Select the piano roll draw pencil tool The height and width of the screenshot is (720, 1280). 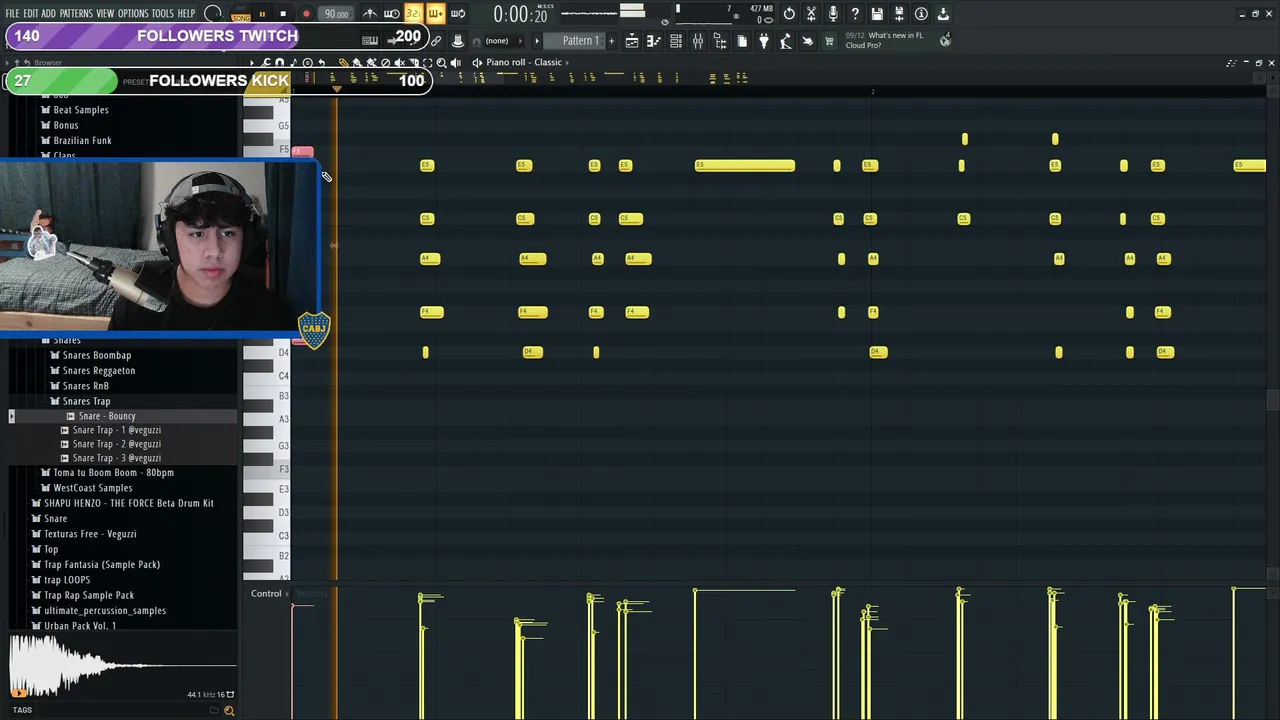point(344,62)
